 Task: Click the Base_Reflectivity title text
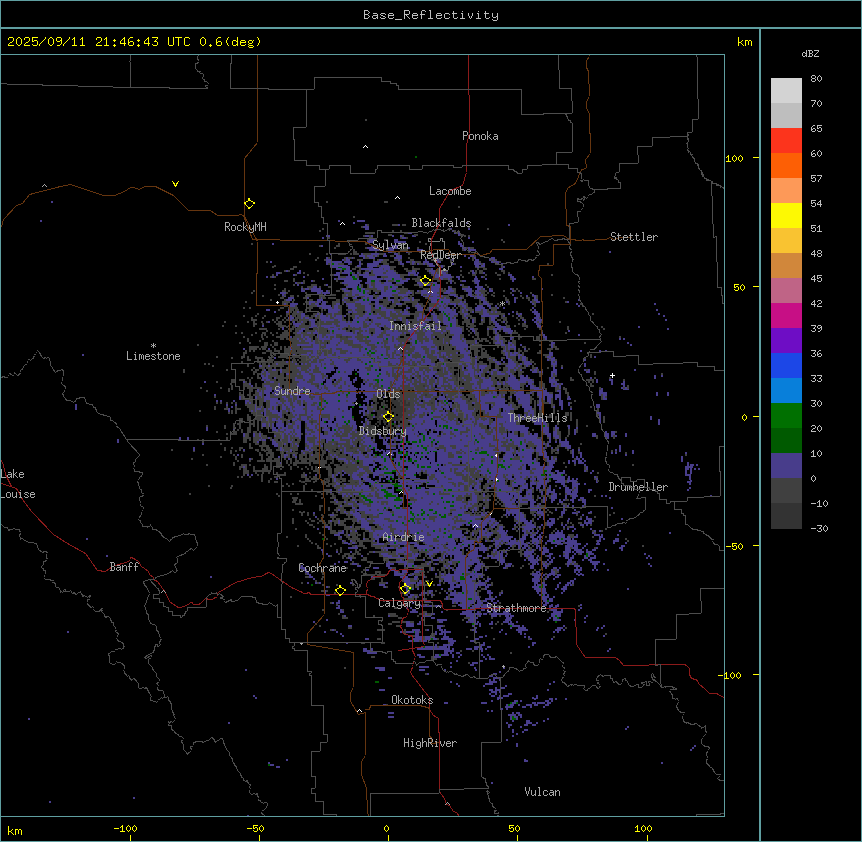pyautogui.click(x=431, y=15)
